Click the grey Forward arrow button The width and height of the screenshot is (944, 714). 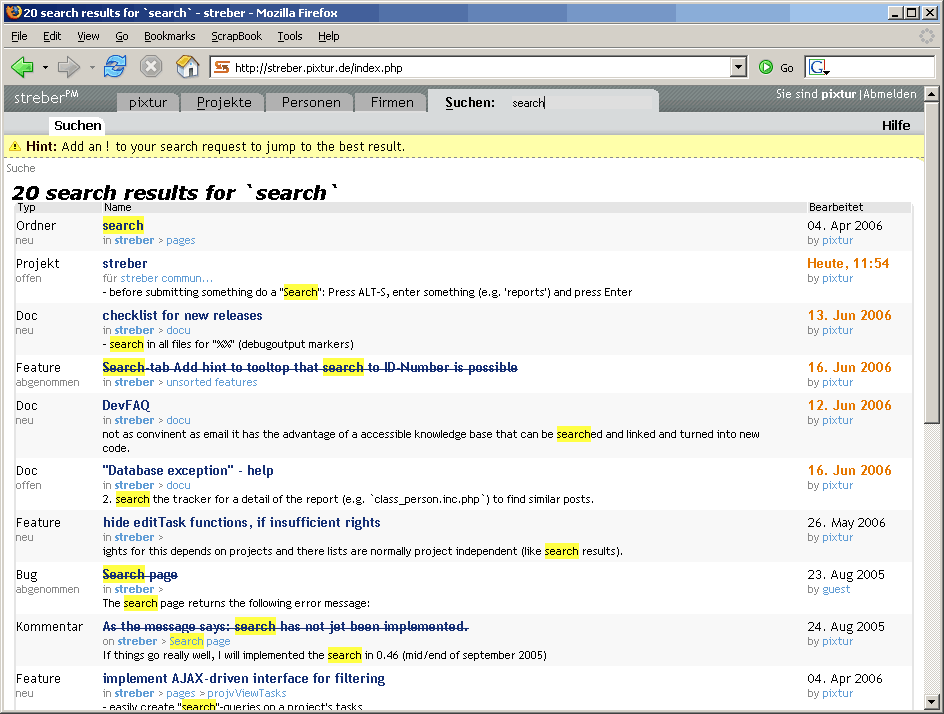pos(68,67)
